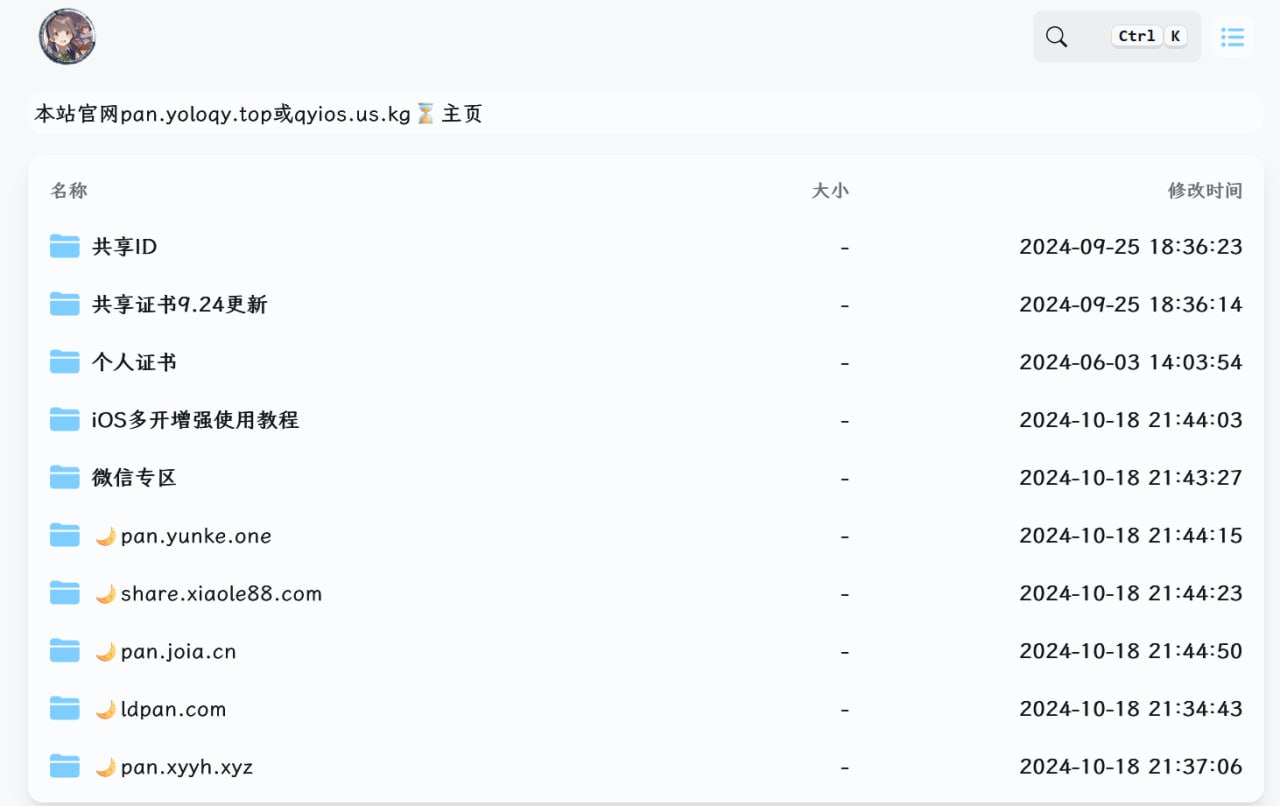Click timestamp 2024-09-25 18:36:14
This screenshot has width=1280, height=806.
(1131, 304)
